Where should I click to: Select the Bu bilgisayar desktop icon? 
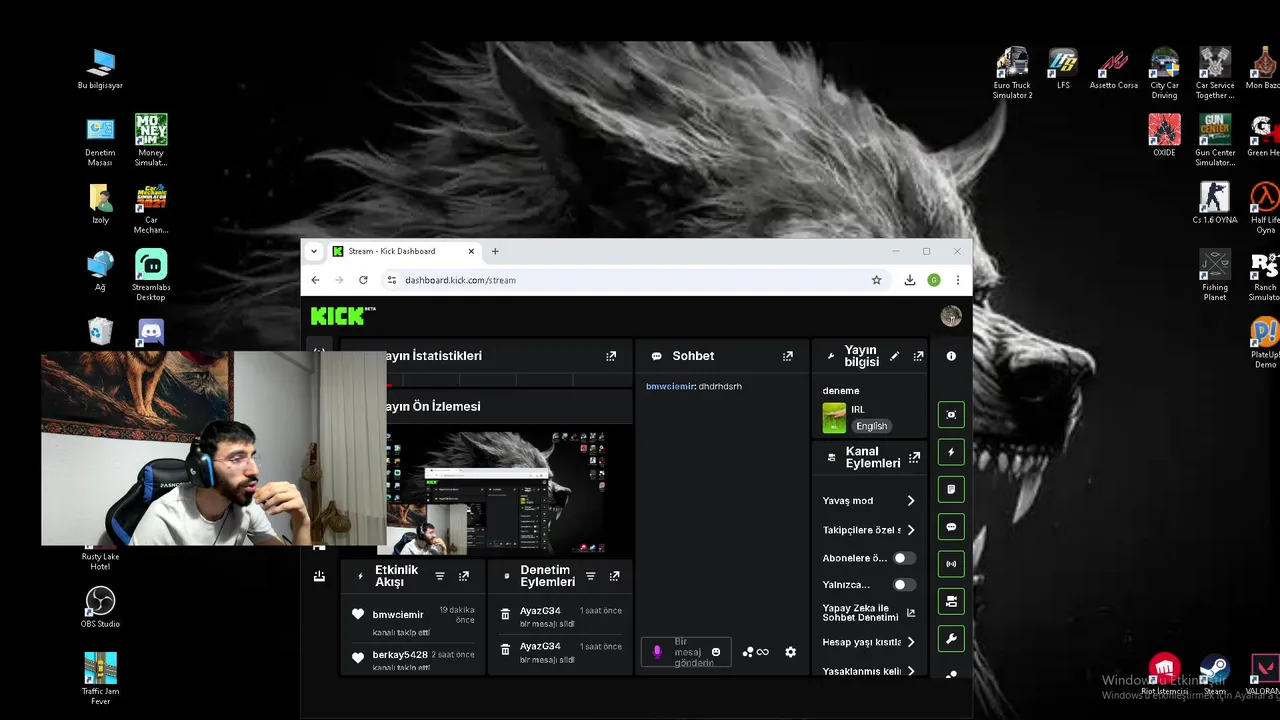coord(100,69)
